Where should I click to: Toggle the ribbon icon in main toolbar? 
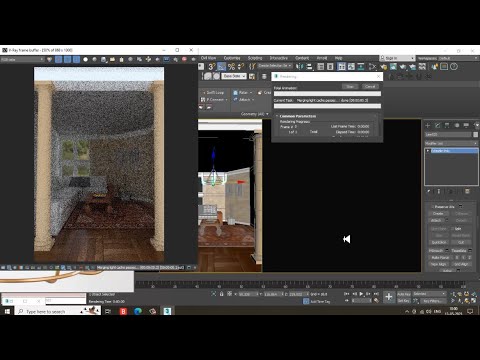342,67
